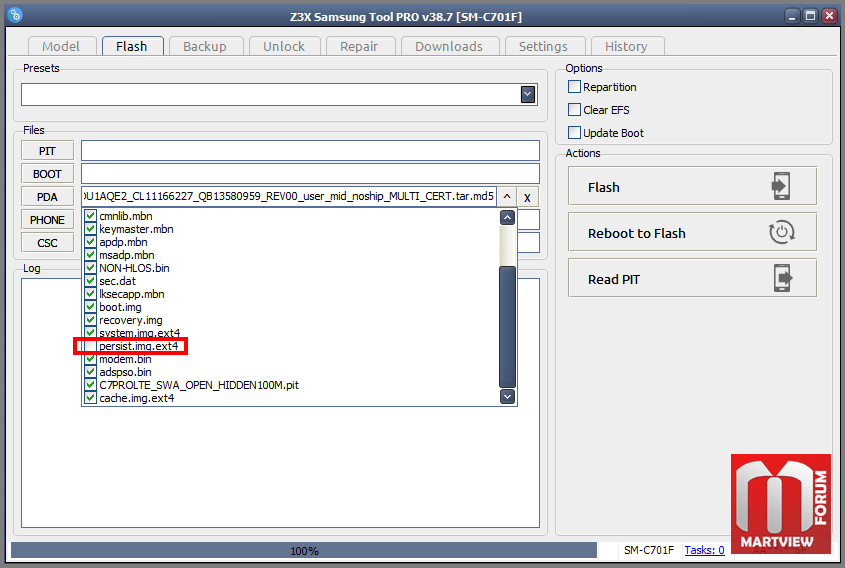Screen dimensions: 845x568
Task: Click the PHONE file button
Action: click(47, 220)
